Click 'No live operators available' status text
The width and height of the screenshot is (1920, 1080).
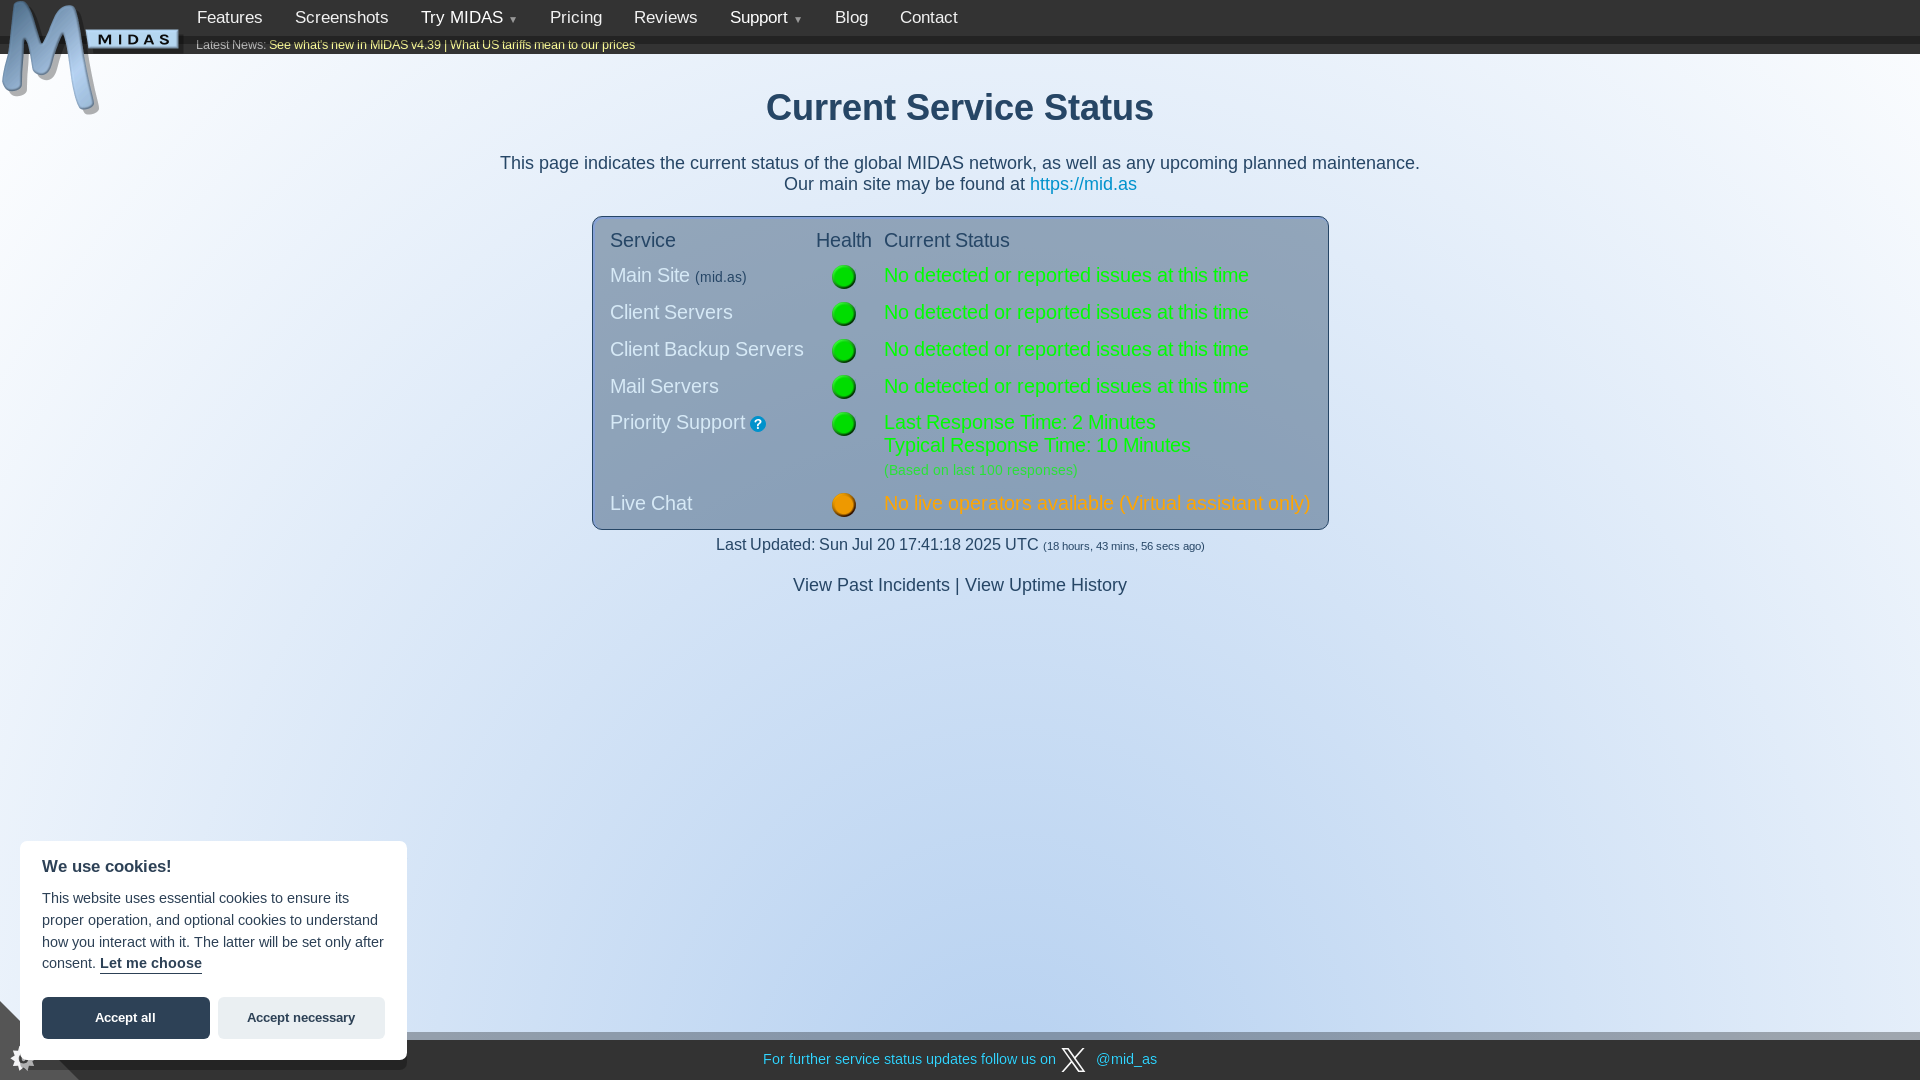[x=1097, y=503]
